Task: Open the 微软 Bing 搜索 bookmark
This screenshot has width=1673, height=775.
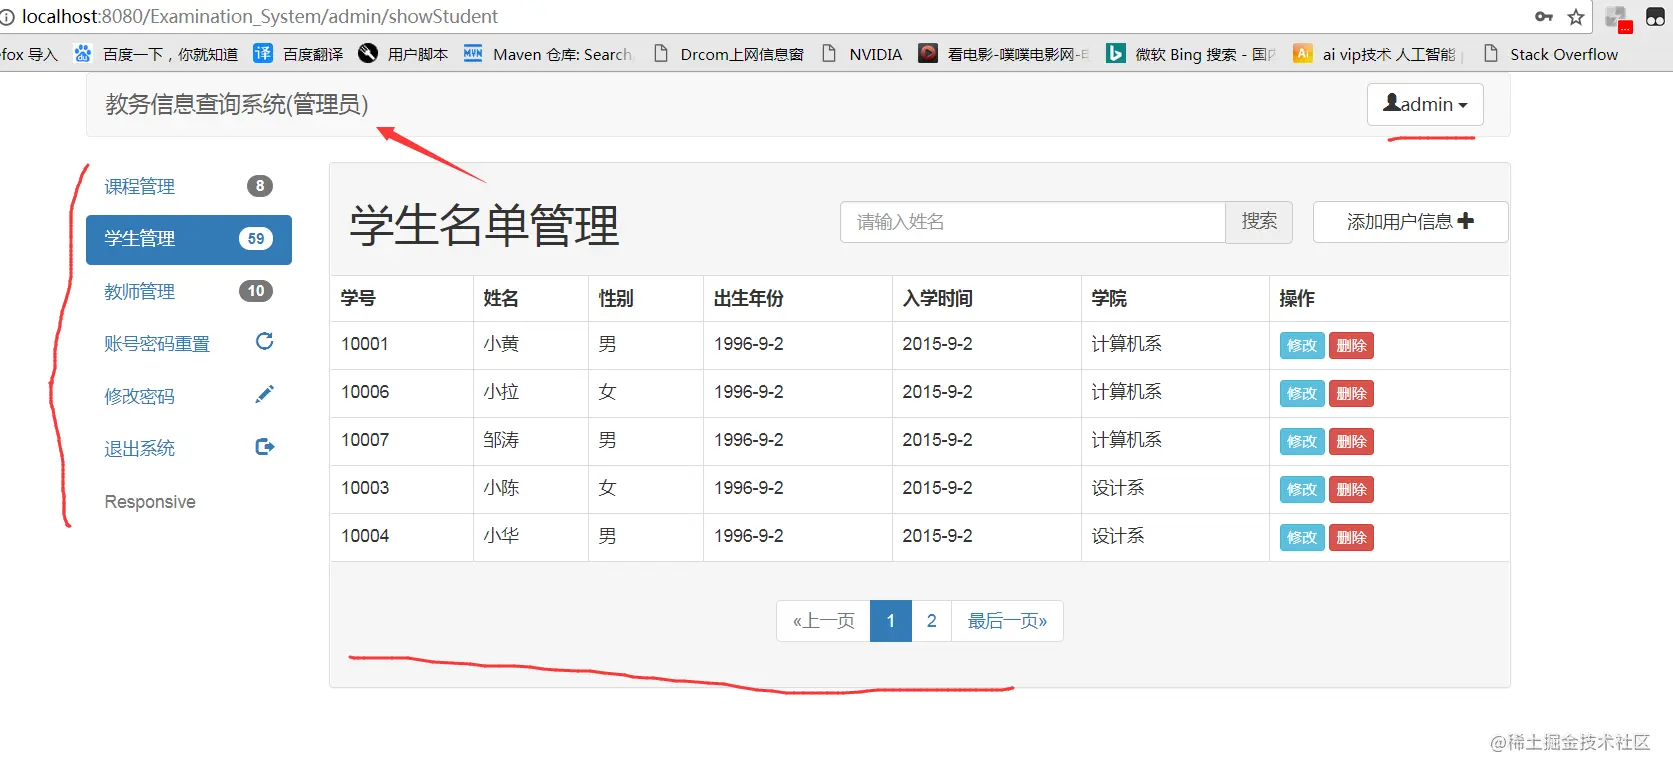Action: [1191, 54]
